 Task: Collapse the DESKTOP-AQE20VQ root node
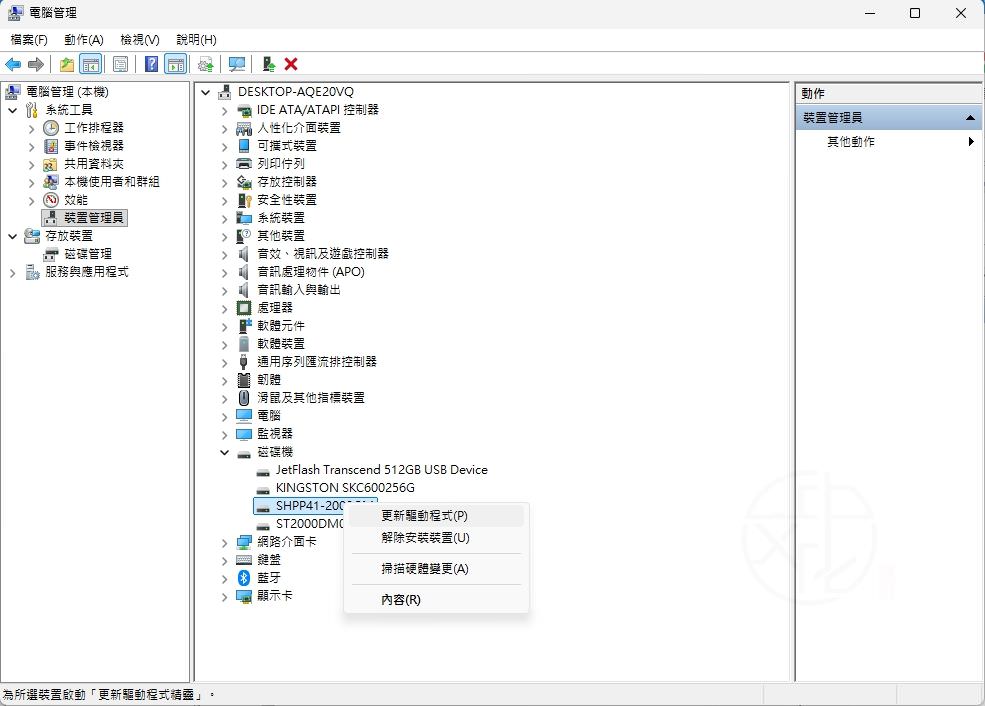205,90
